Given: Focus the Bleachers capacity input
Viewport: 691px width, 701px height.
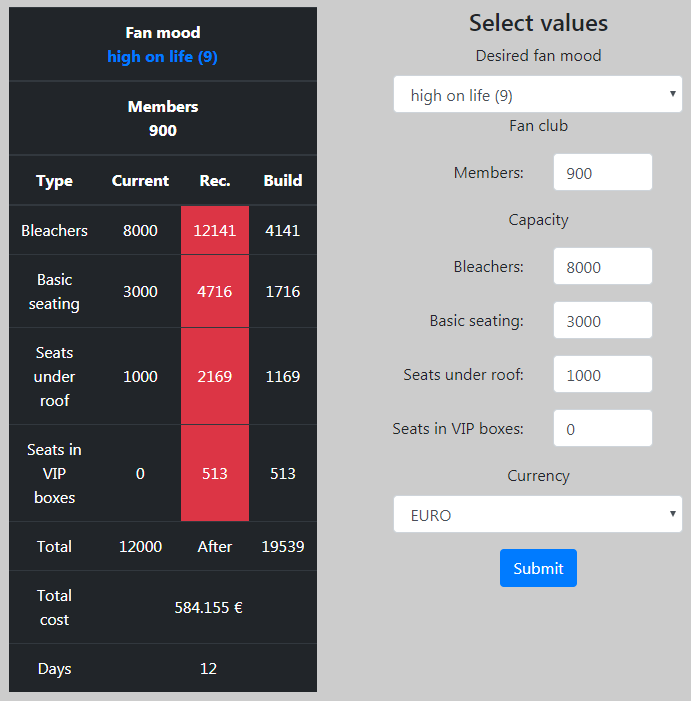Looking at the screenshot, I should [x=603, y=266].
